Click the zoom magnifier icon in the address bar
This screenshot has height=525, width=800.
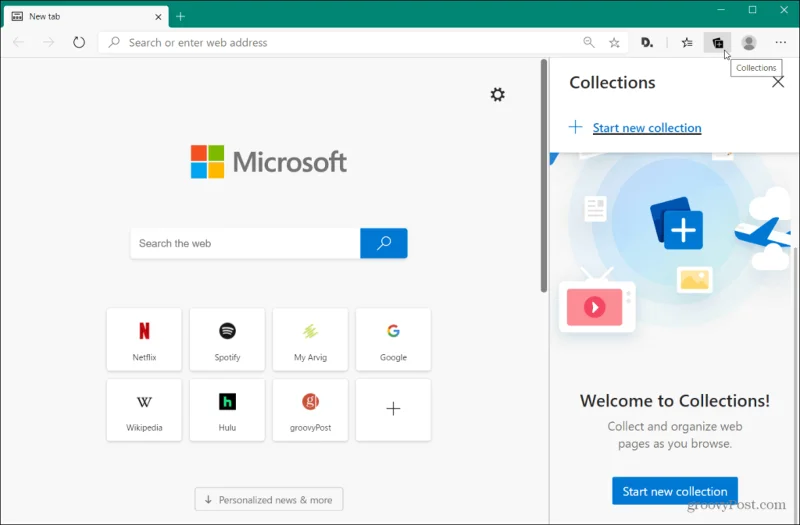pos(589,42)
